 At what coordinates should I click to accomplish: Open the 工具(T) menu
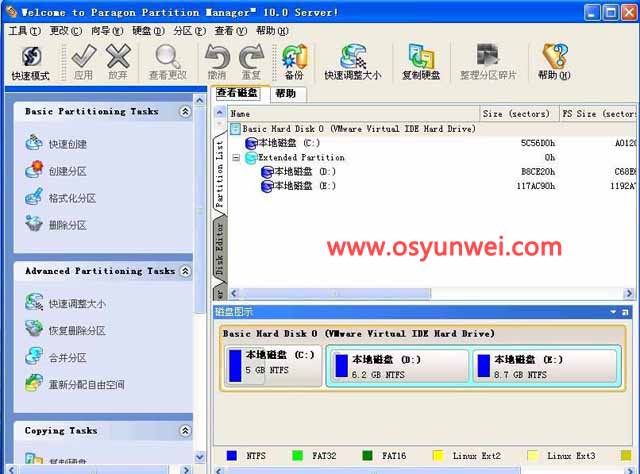pyautogui.click(x=24, y=31)
